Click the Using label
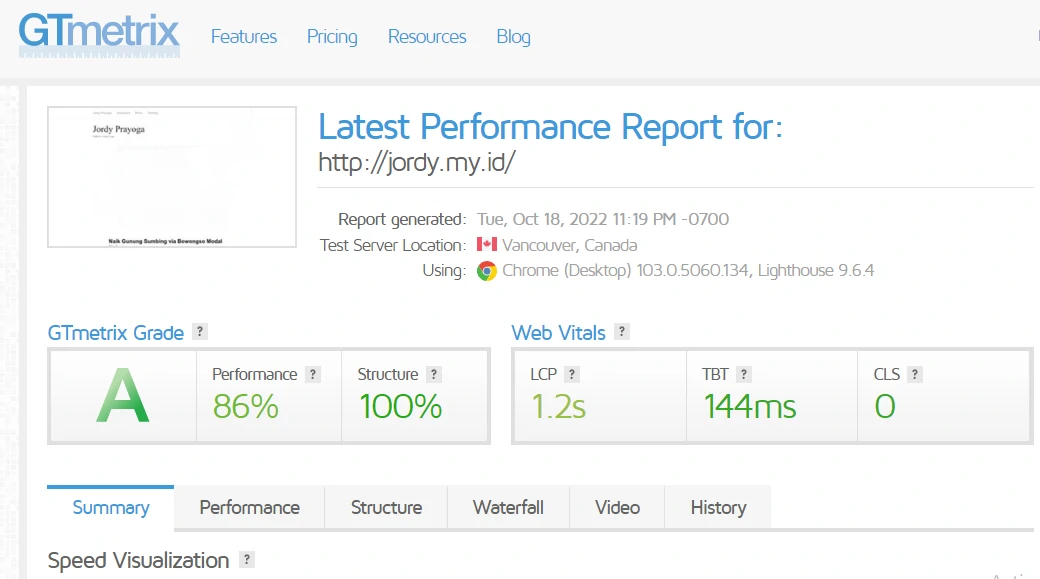This screenshot has width=1040, height=579. [x=444, y=271]
